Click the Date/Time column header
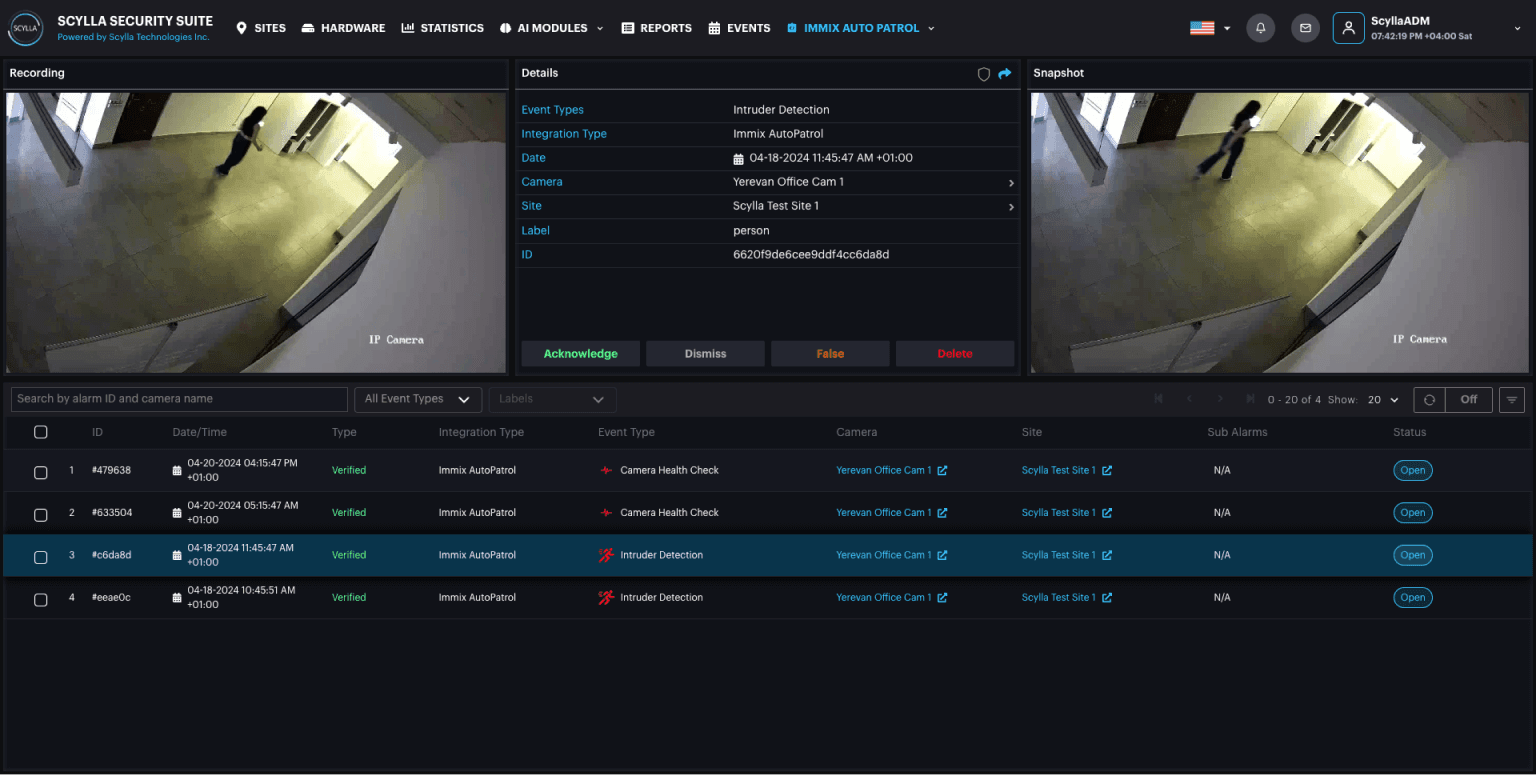1536x775 pixels. pos(200,433)
